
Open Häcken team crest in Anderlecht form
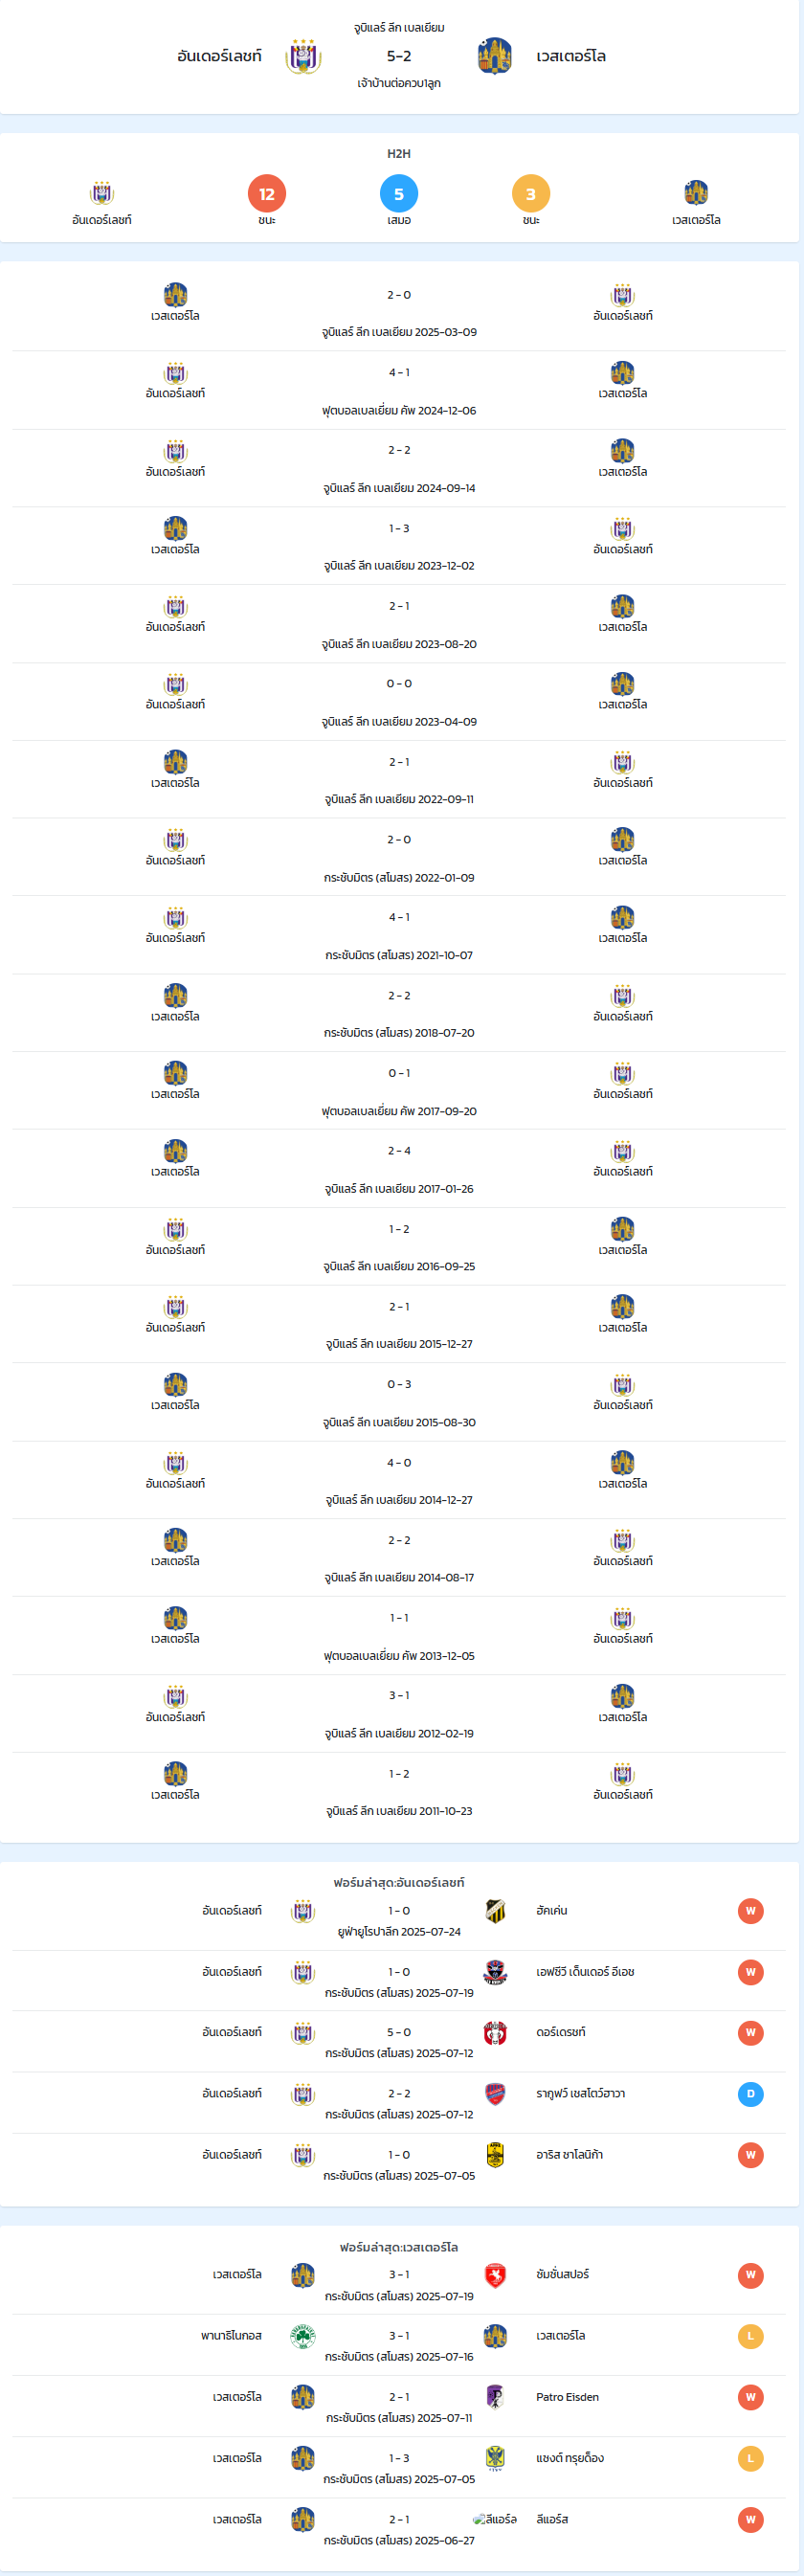click(495, 1910)
